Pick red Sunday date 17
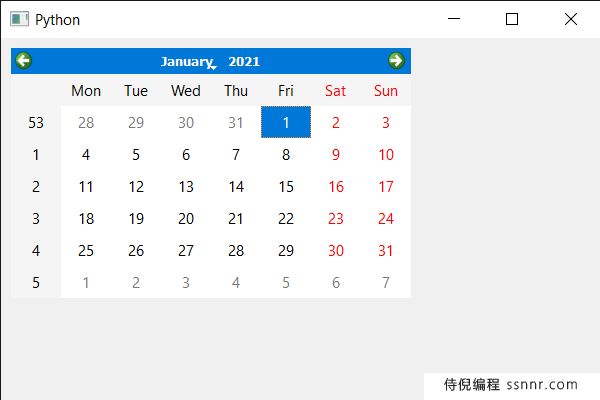600x400 pixels. pyautogui.click(x=386, y=186)
